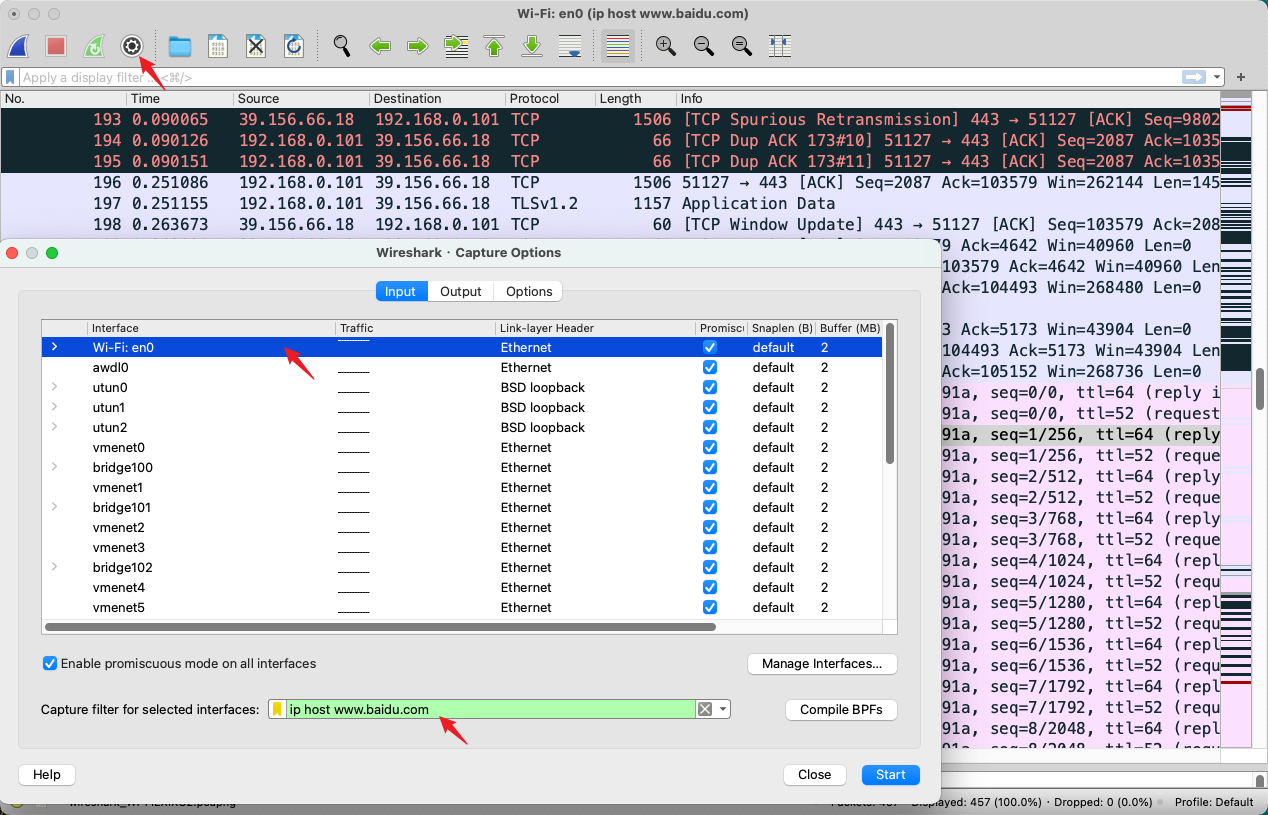Click Profile: Default in the status bar
This screenshot has height=815, width=1268.
1214,802
